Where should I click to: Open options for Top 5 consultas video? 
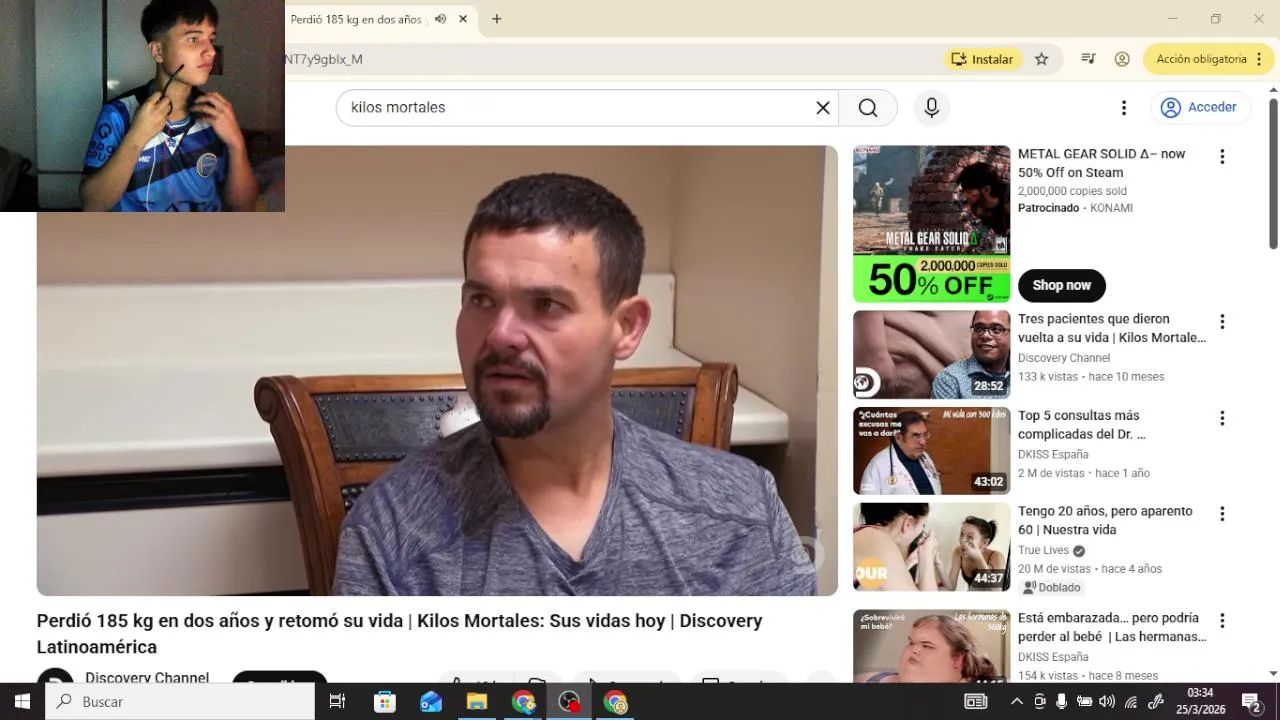pos(1222,418)
